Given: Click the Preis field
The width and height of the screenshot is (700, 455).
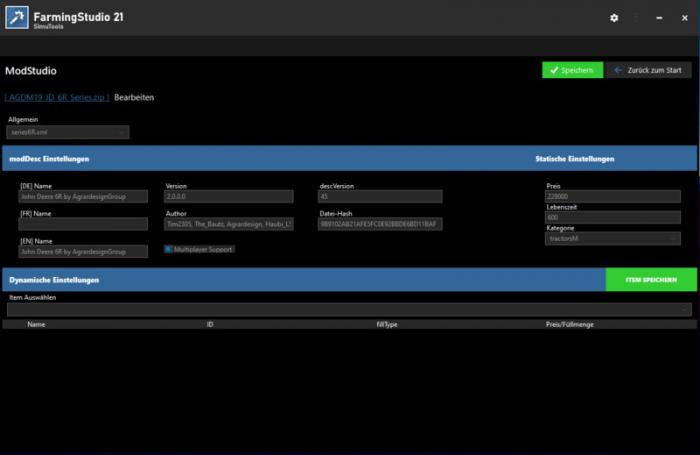Looking at the screenshot, I should 612,197.
